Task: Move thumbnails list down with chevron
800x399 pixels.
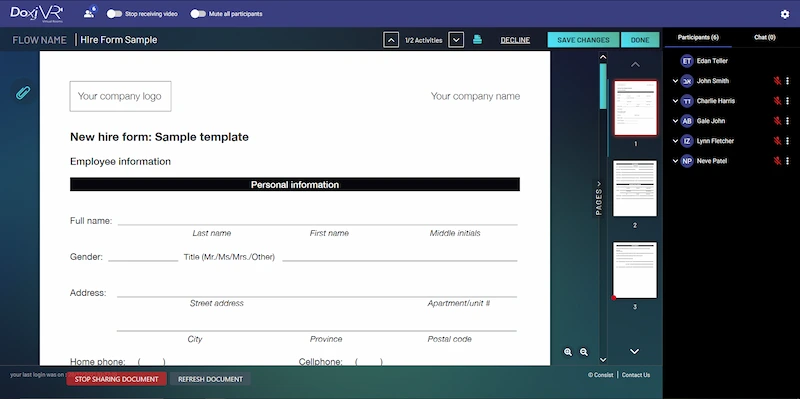Action: click(635, 351)
